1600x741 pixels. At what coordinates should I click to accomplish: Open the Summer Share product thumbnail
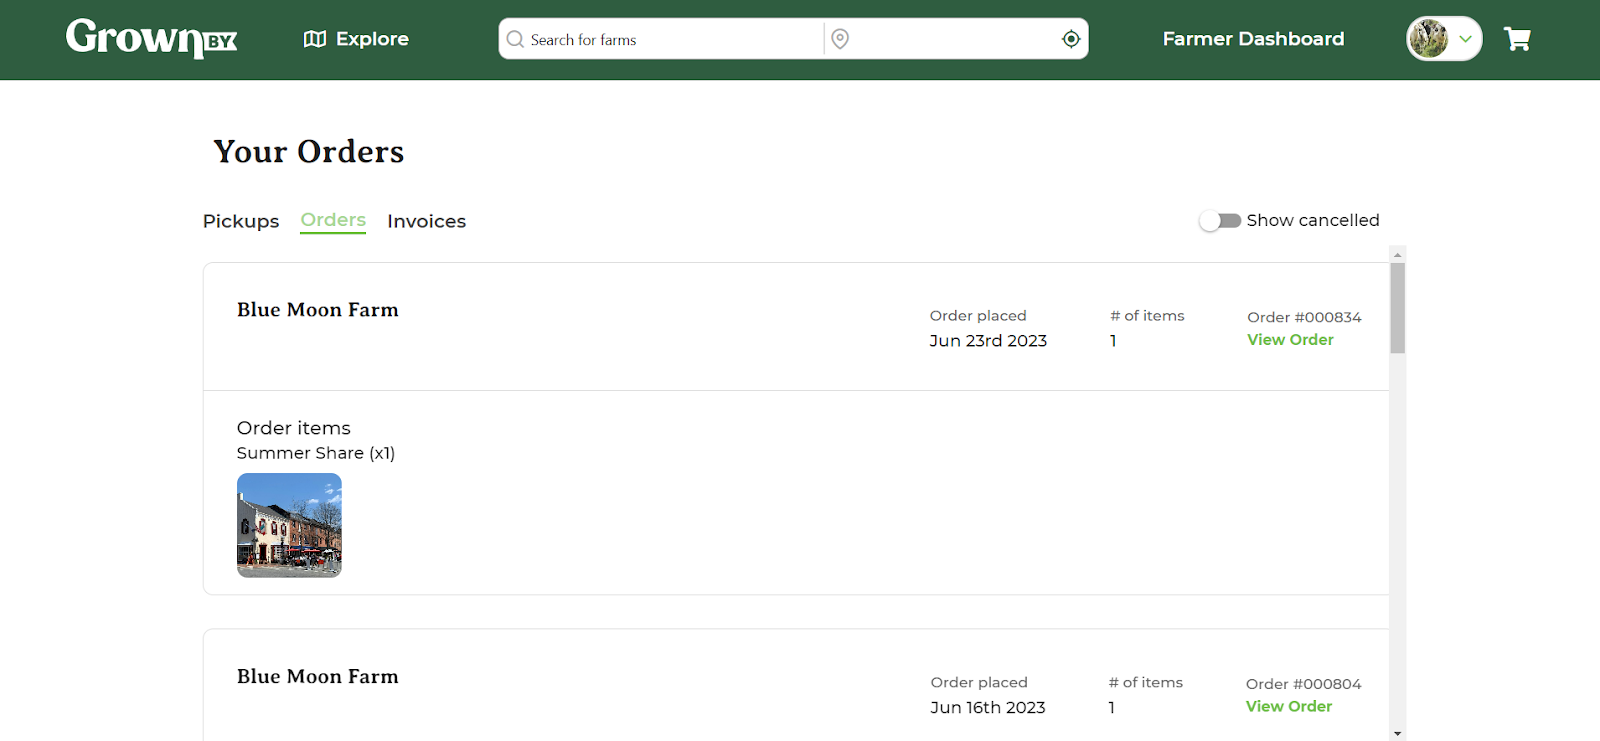point(289,525)
